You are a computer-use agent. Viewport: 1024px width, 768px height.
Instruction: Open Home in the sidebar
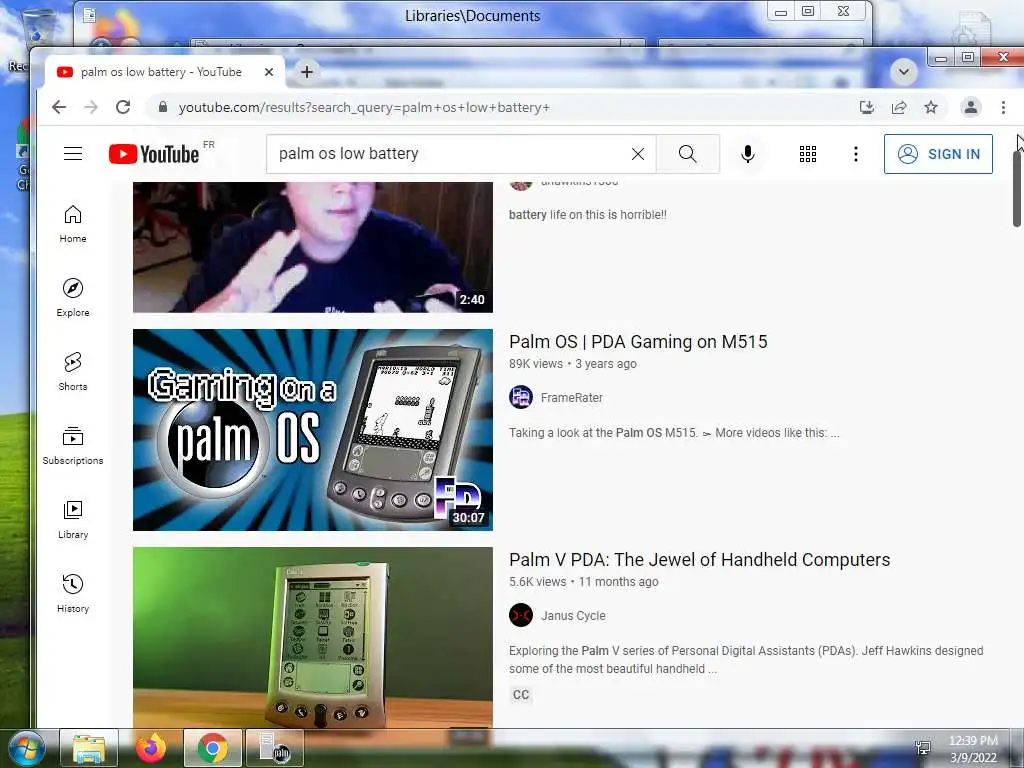(72, 224)
